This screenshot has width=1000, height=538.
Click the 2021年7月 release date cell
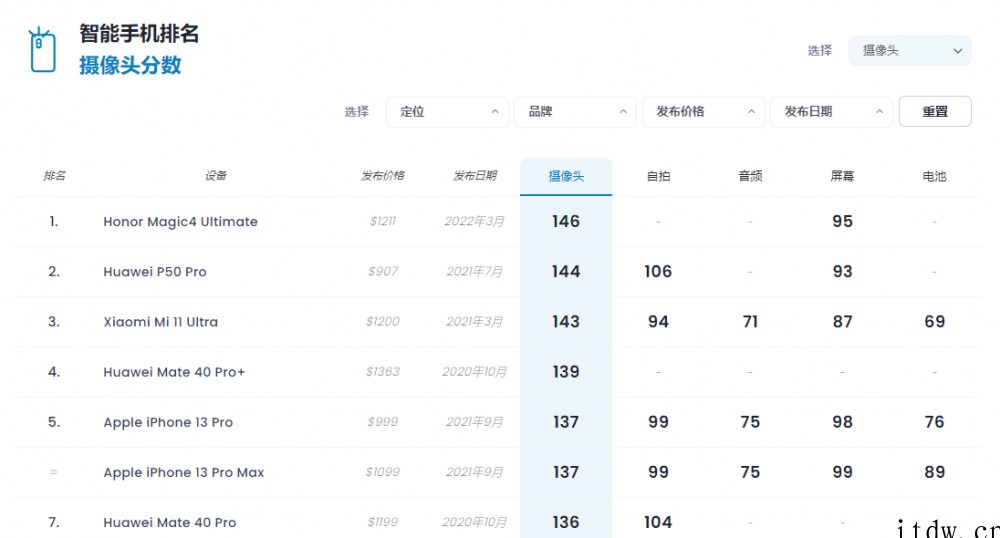point(474,272)
